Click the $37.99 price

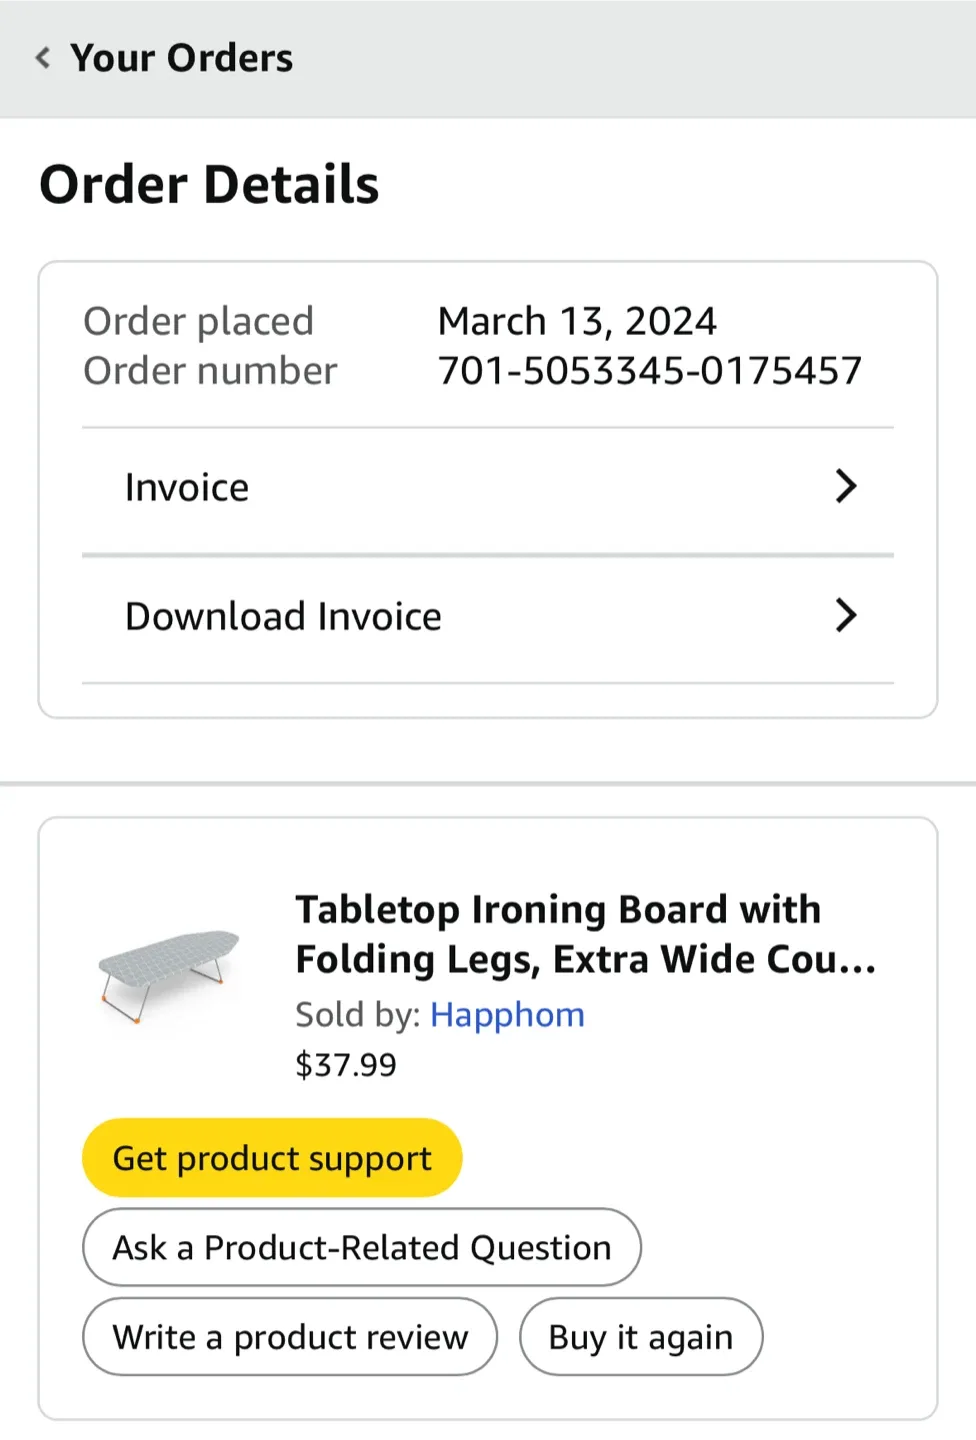[346, 1064]
